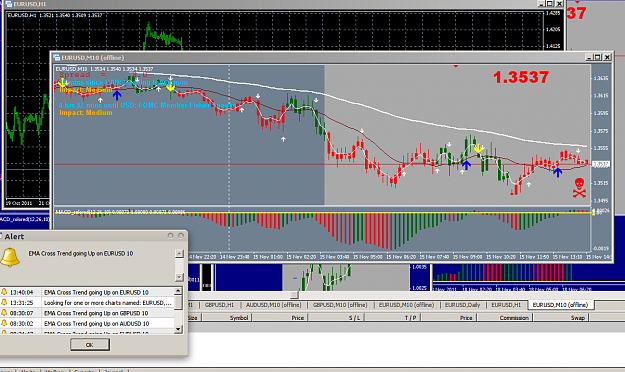Image resolution: width=625 pixels, height=372 pixels.
Task: Click the large red 1.3537 price label
Action: pyautogui.click(x=521, y=77)
